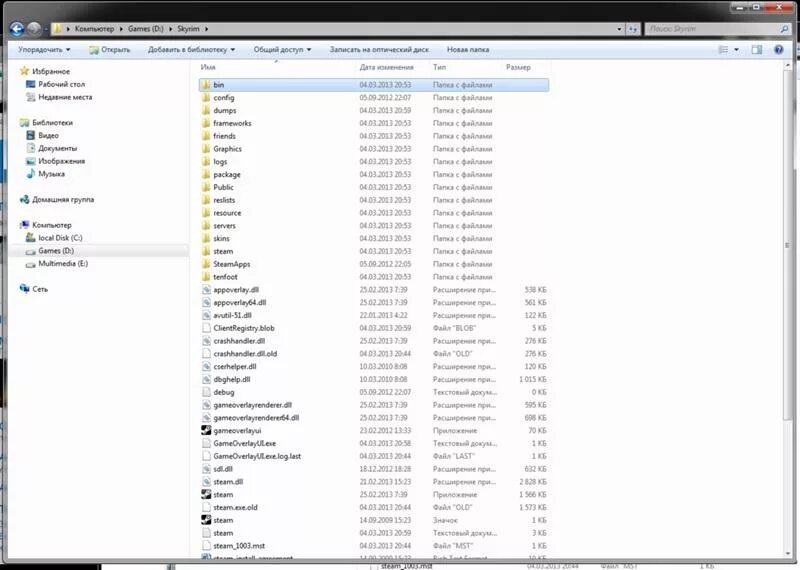Select the cserhelper.dll file name
Screen dimensions: 800x570
click(235, 366)
